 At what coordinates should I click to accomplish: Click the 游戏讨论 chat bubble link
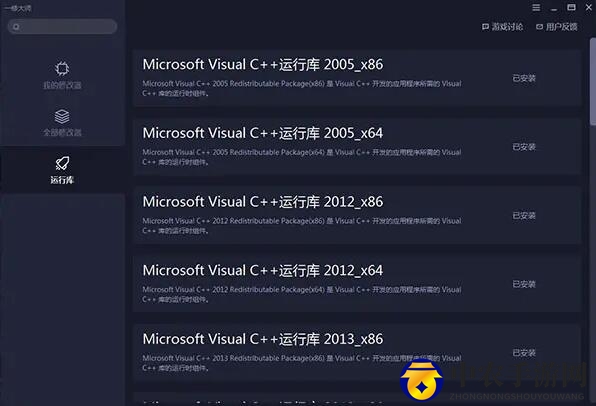(x=502, y=27)
